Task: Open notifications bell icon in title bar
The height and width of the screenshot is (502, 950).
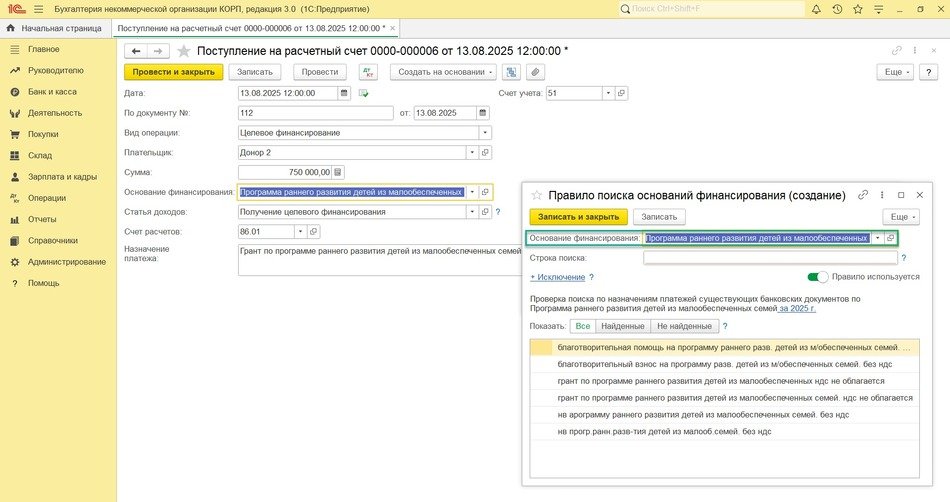Action: click(x=816, y=9)
